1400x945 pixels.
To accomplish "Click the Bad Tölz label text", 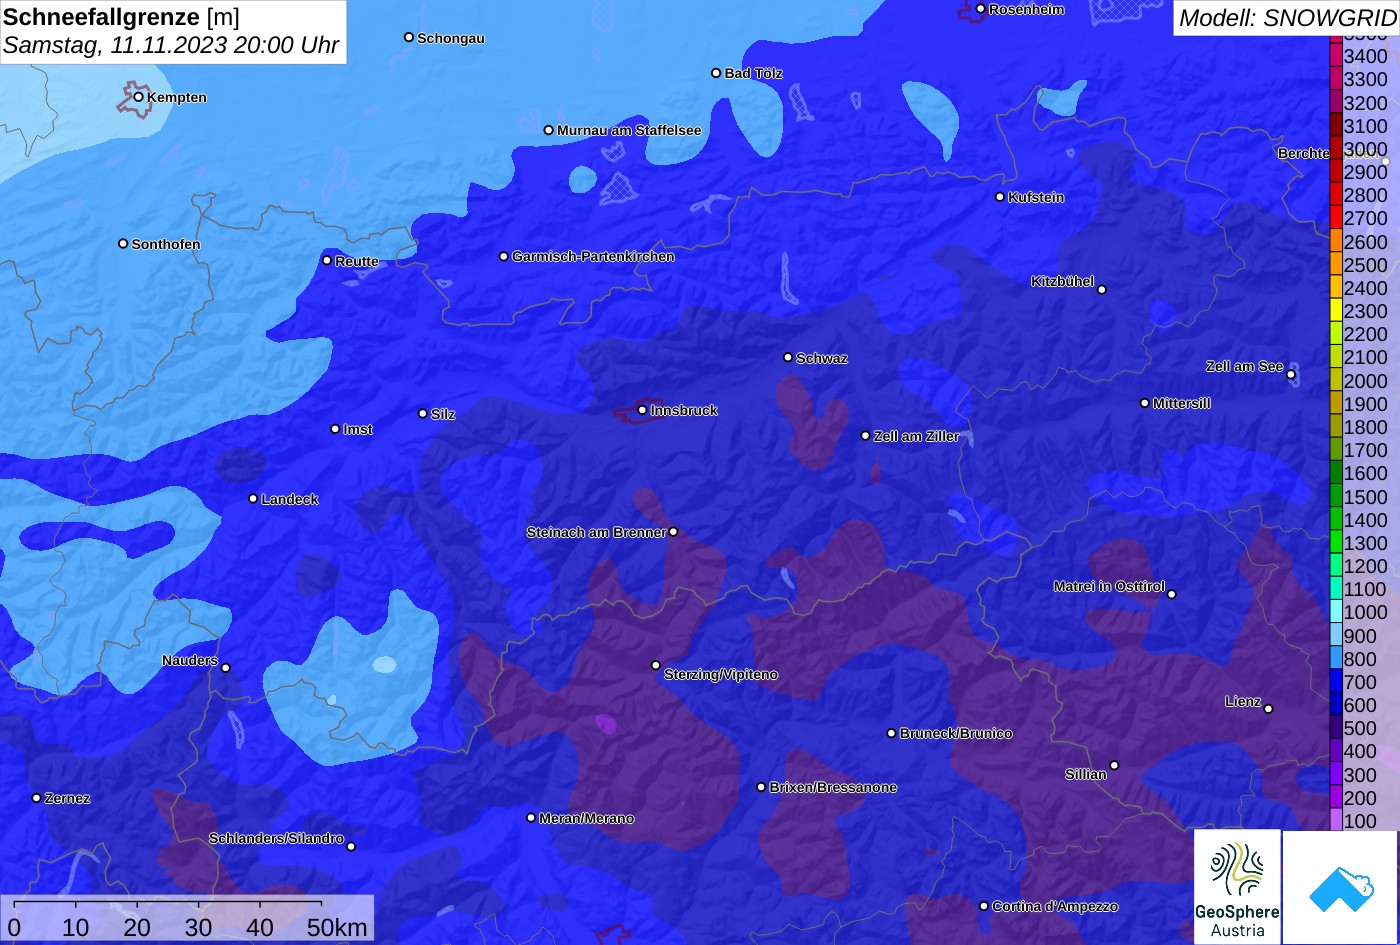I will (754, 73).
